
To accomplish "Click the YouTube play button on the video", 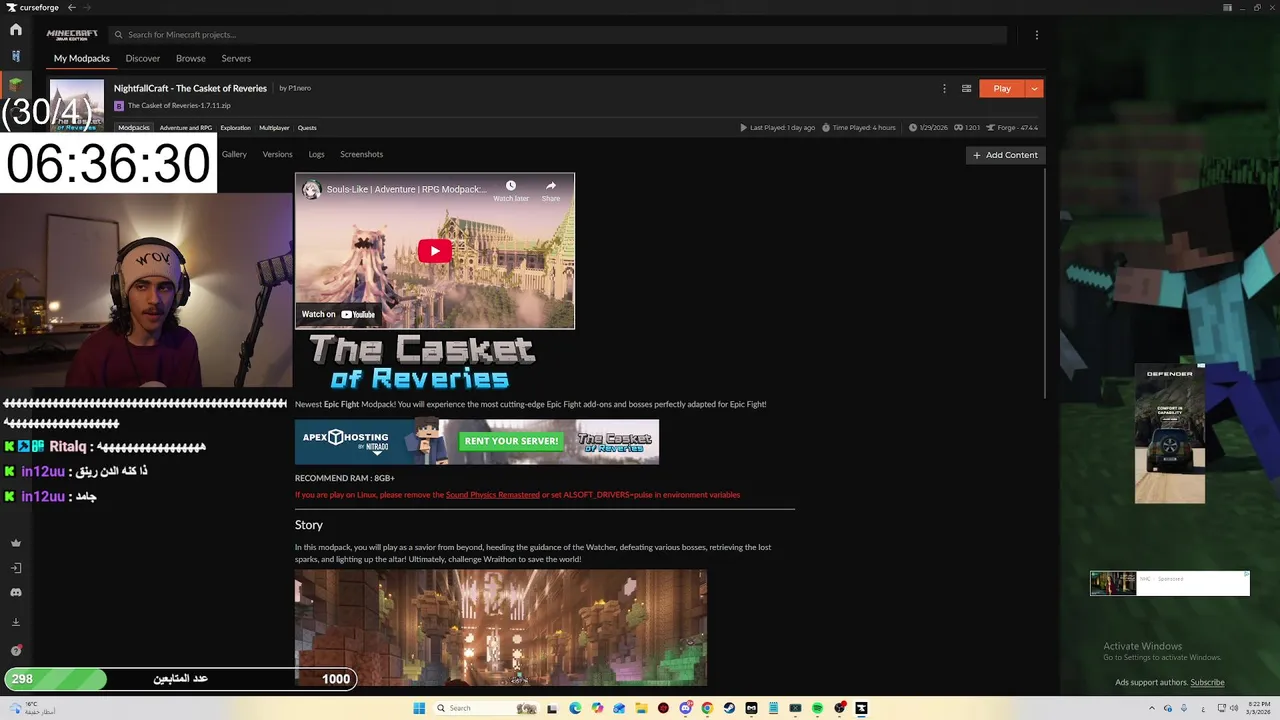I will [434, 251].
